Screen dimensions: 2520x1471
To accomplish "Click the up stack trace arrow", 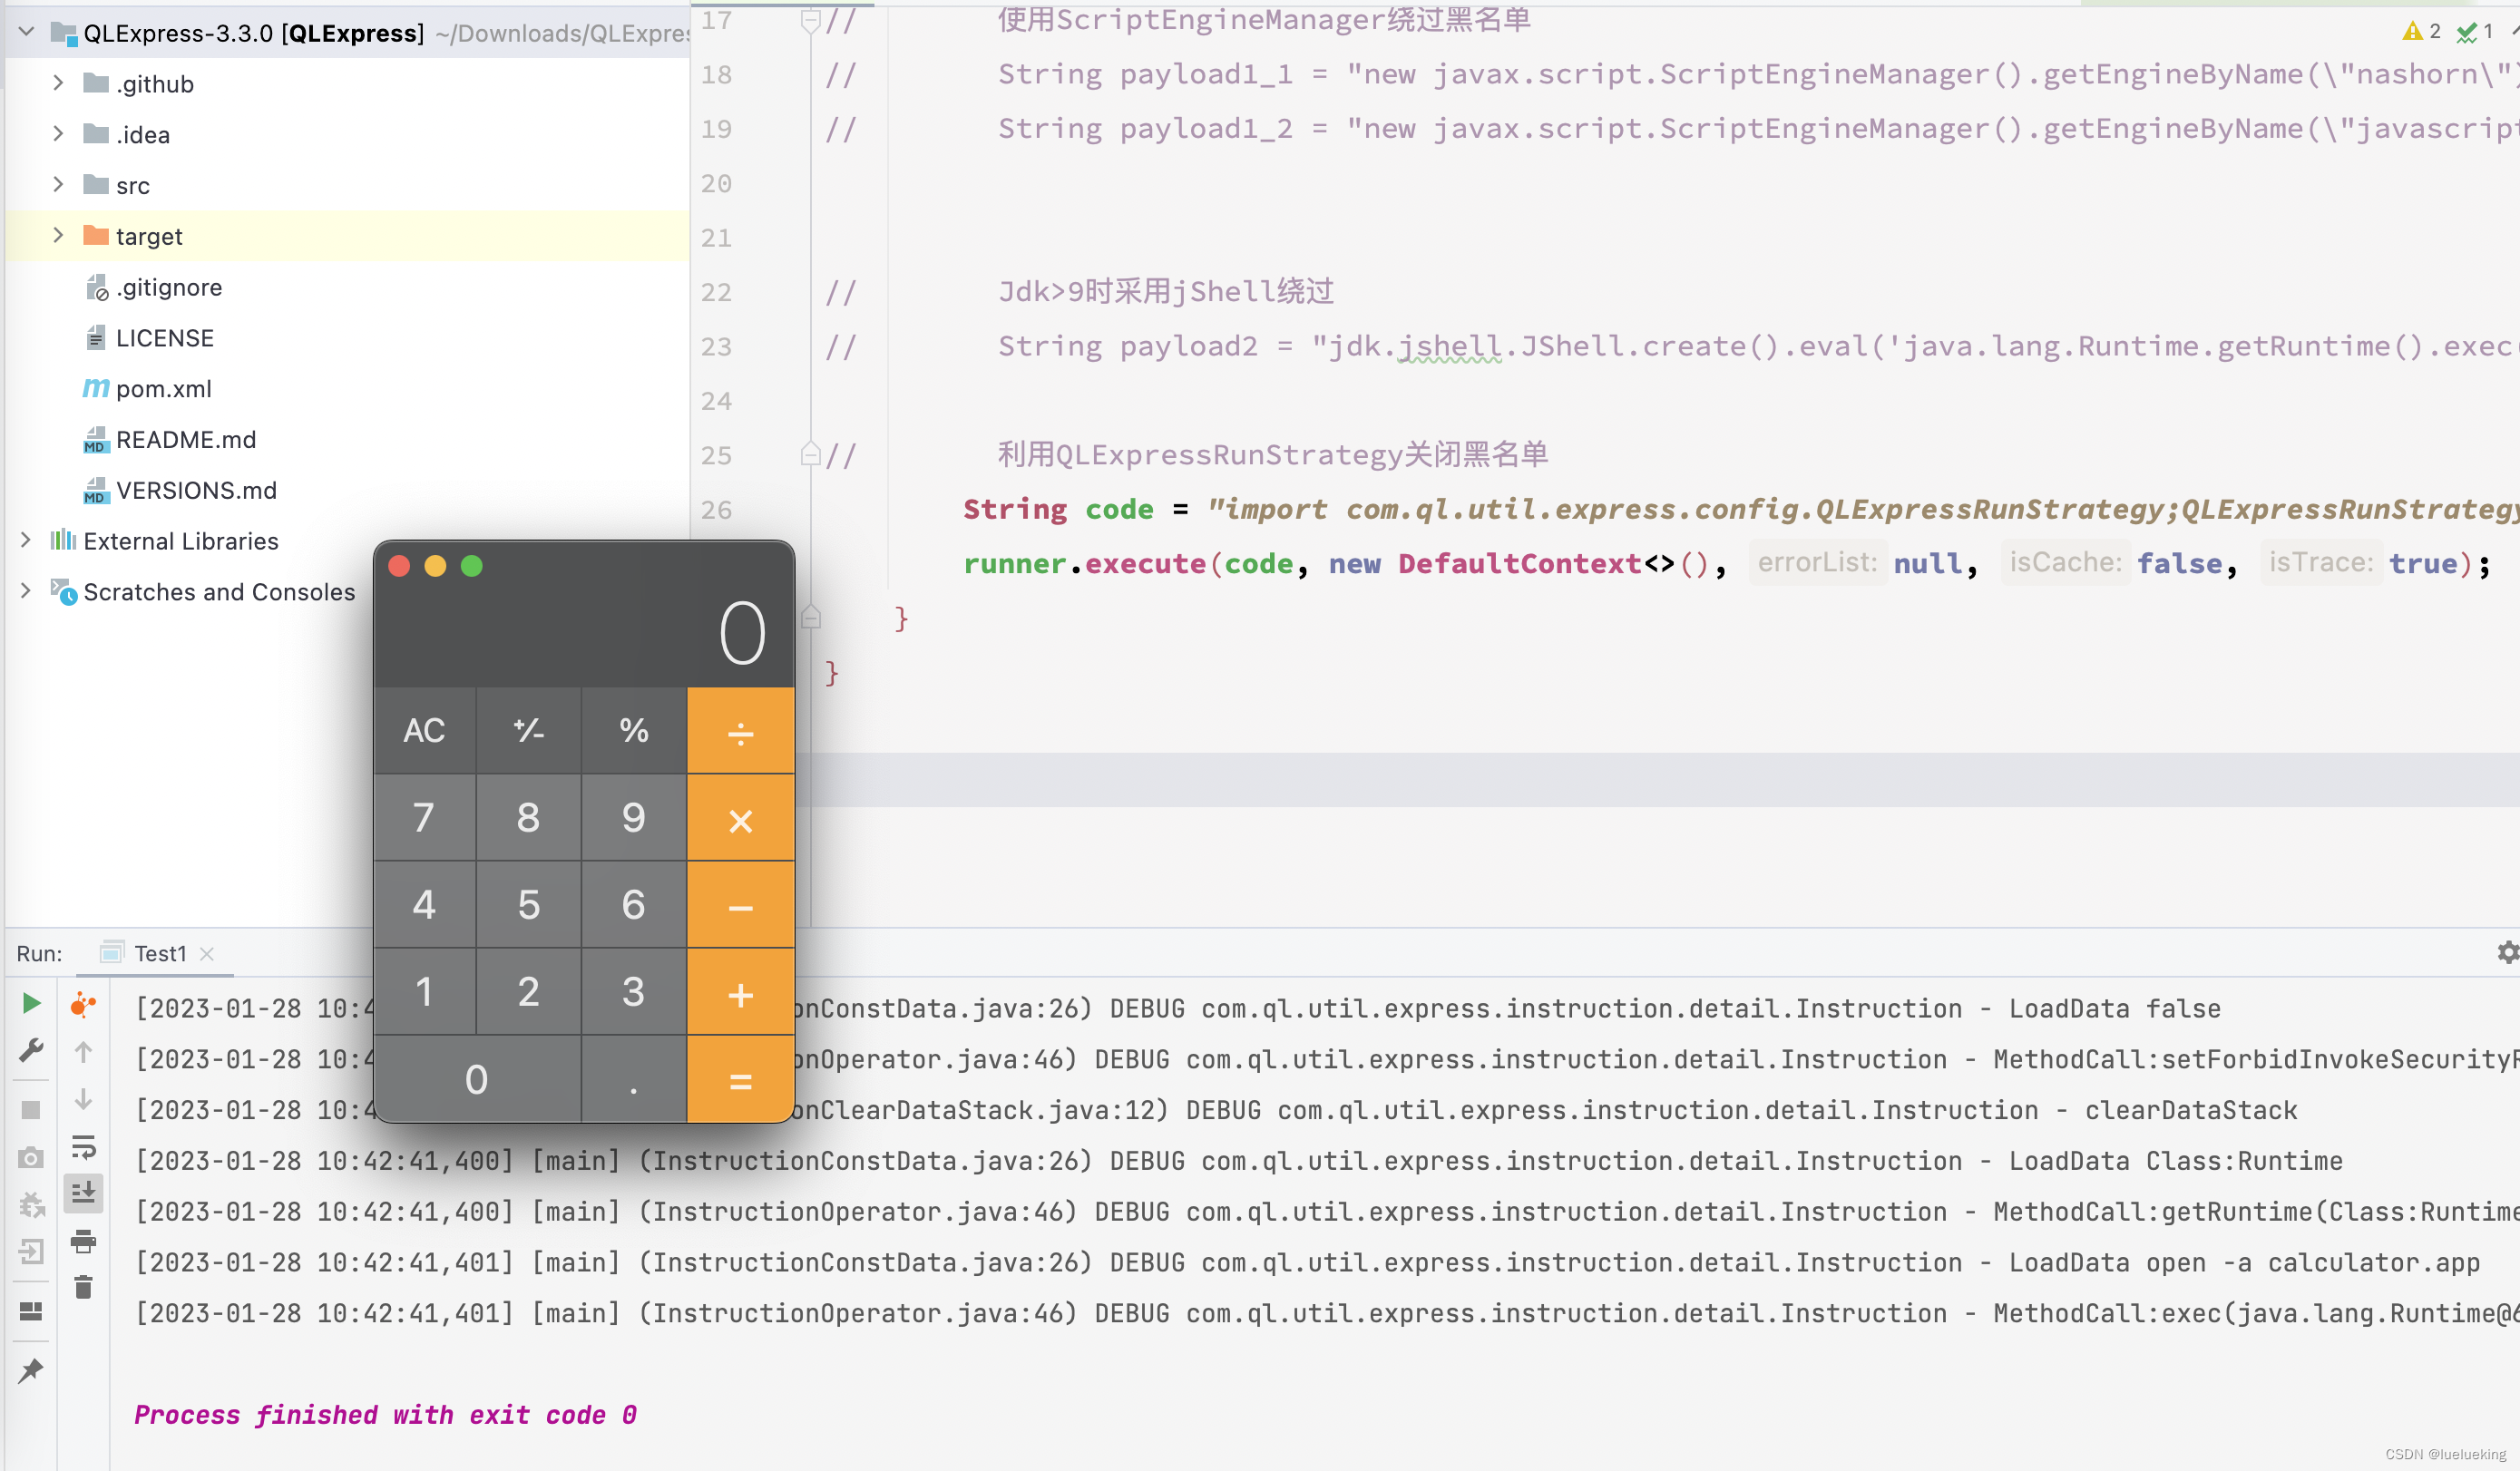I will [84, 1052].
